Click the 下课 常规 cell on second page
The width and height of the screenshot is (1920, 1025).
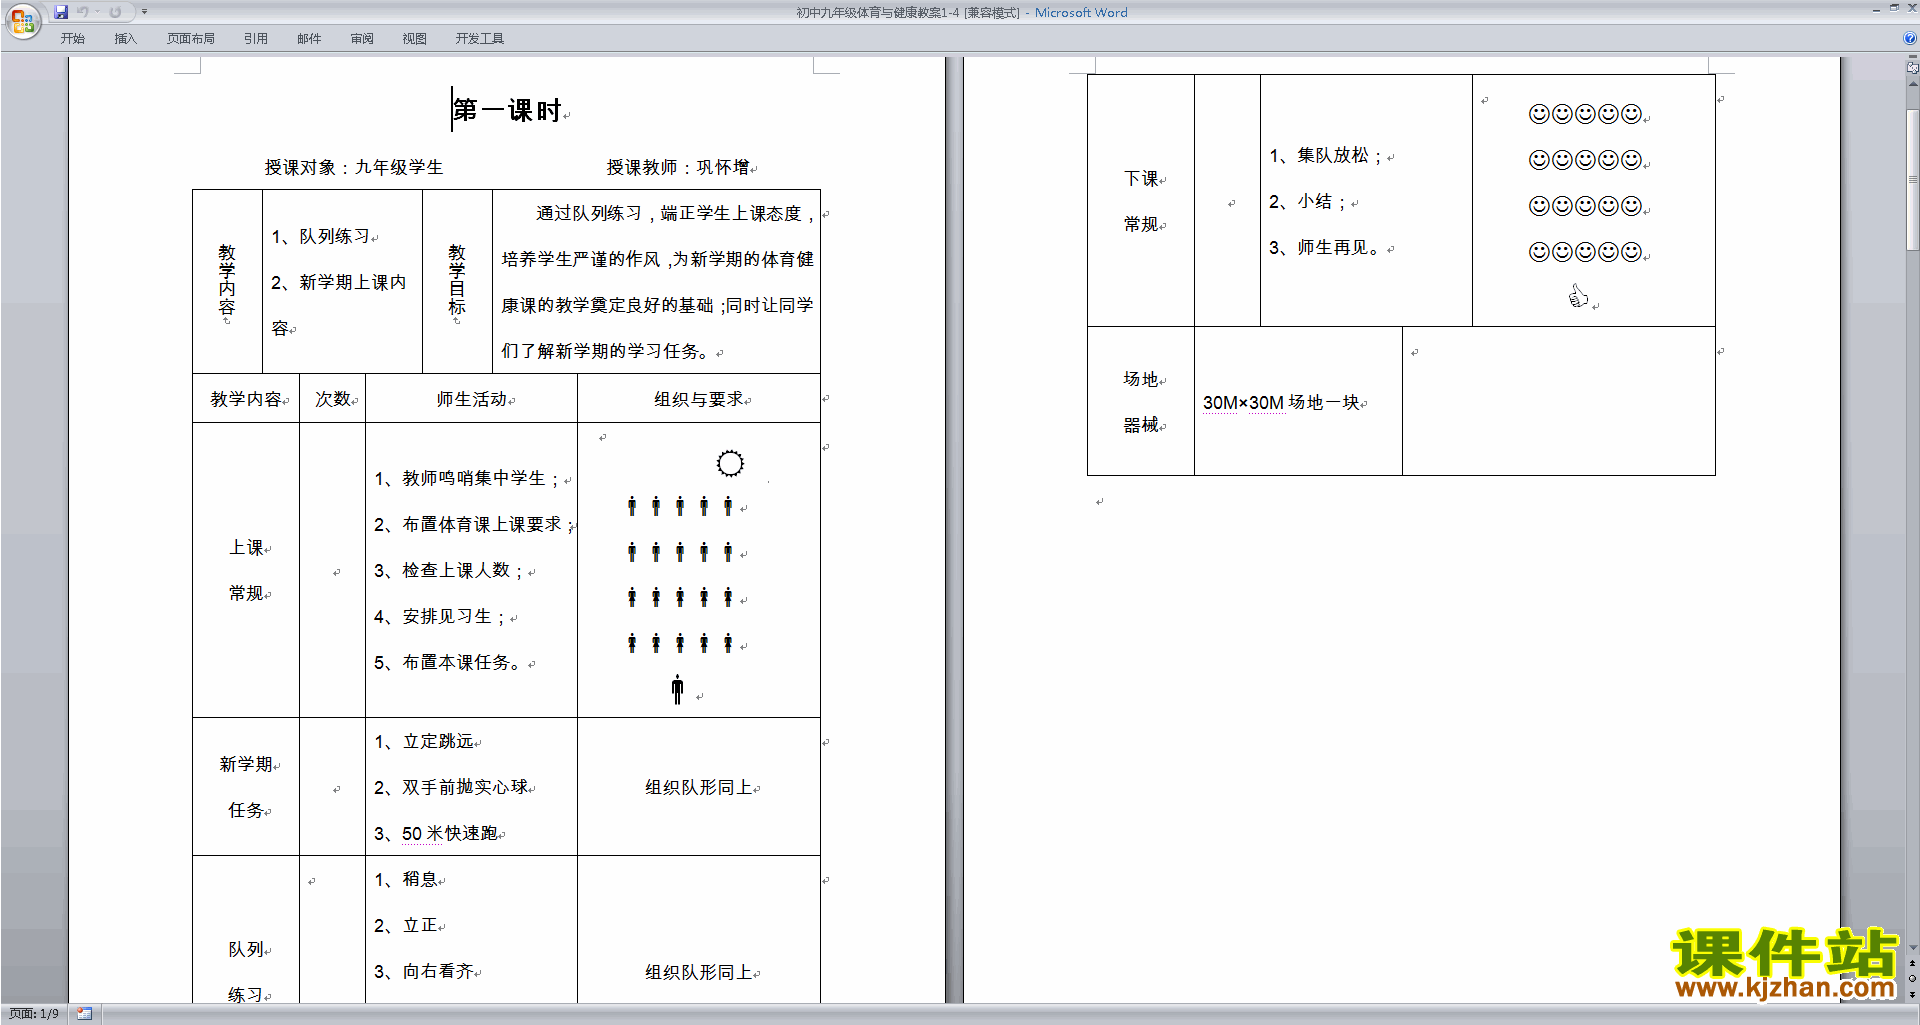click(x=1141, y=201)
